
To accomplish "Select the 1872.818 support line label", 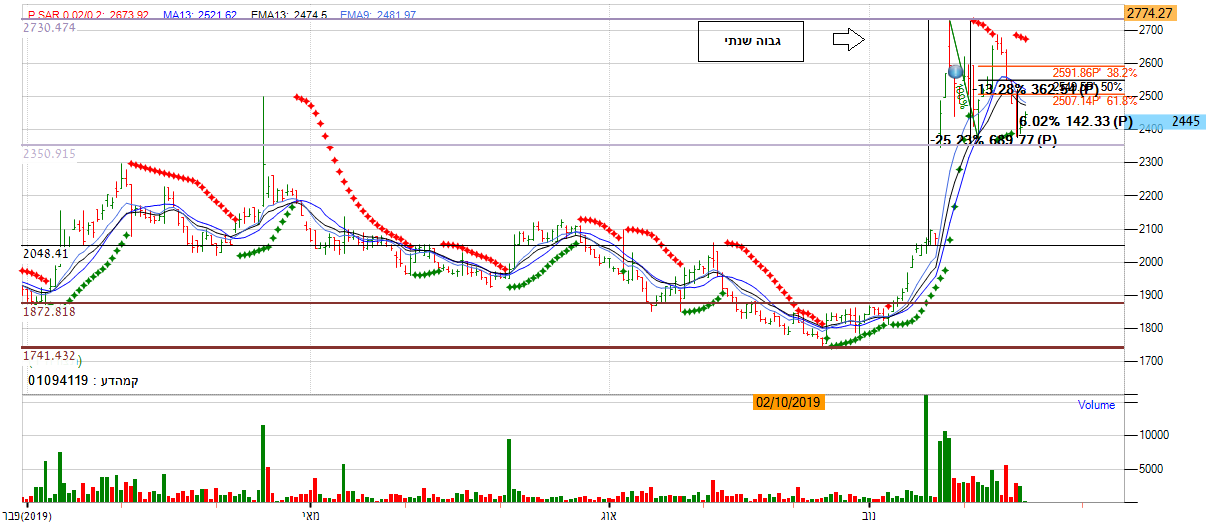I will click(47, 311).
